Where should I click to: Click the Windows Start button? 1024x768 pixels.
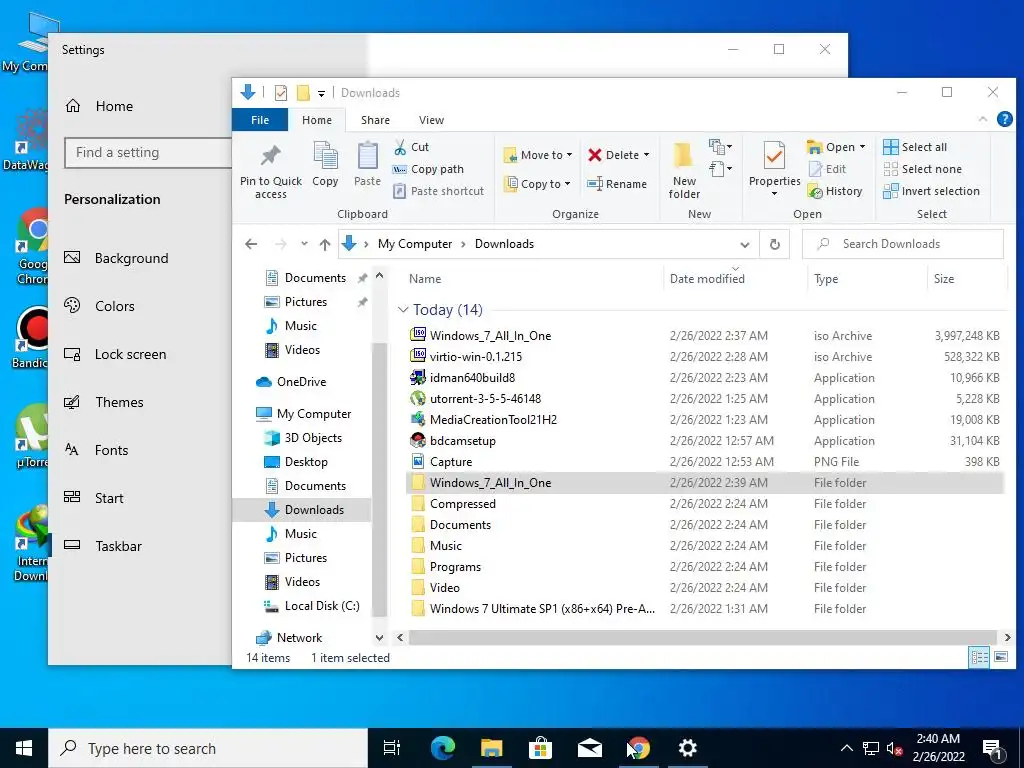[x=24, y=748]
